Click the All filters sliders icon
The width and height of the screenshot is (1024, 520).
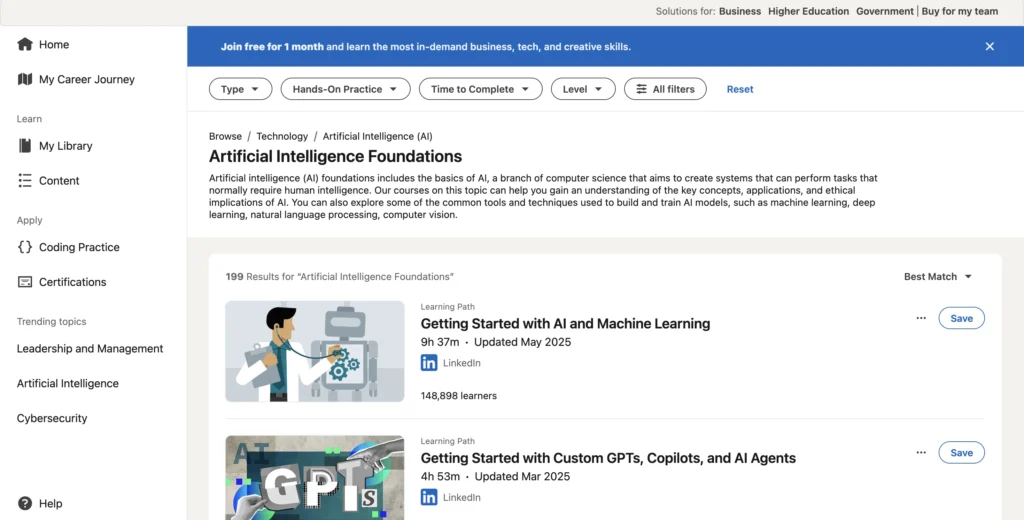[641, 89]
